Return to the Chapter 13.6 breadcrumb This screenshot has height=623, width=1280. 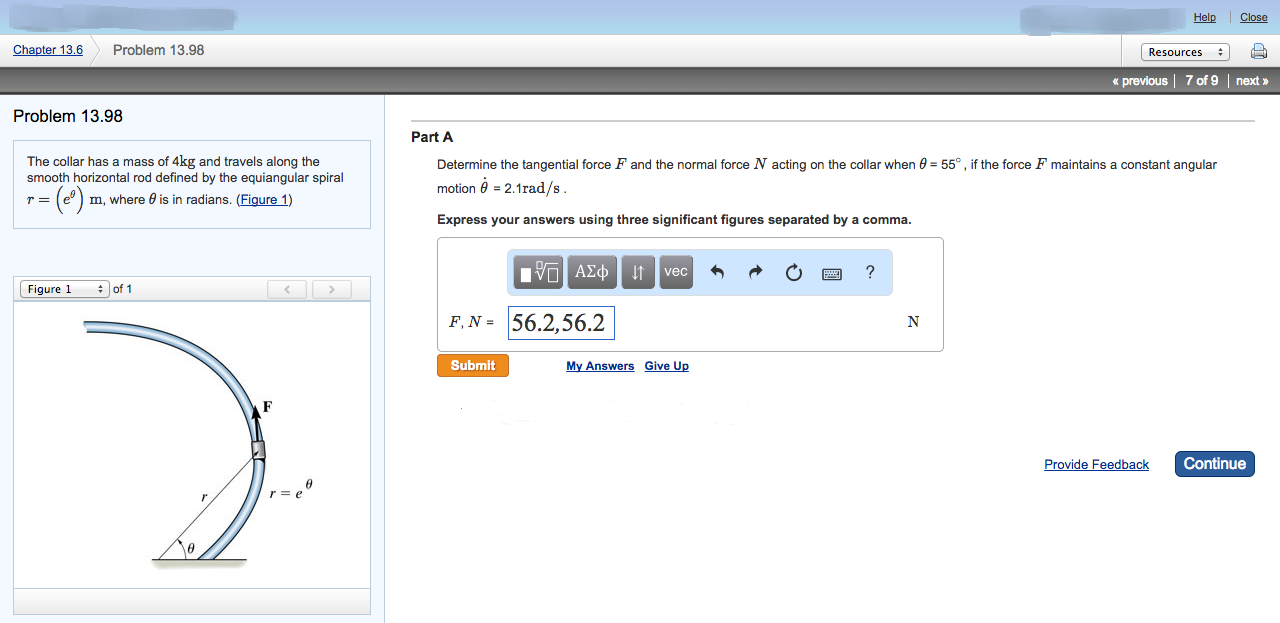tap(47, 49)
